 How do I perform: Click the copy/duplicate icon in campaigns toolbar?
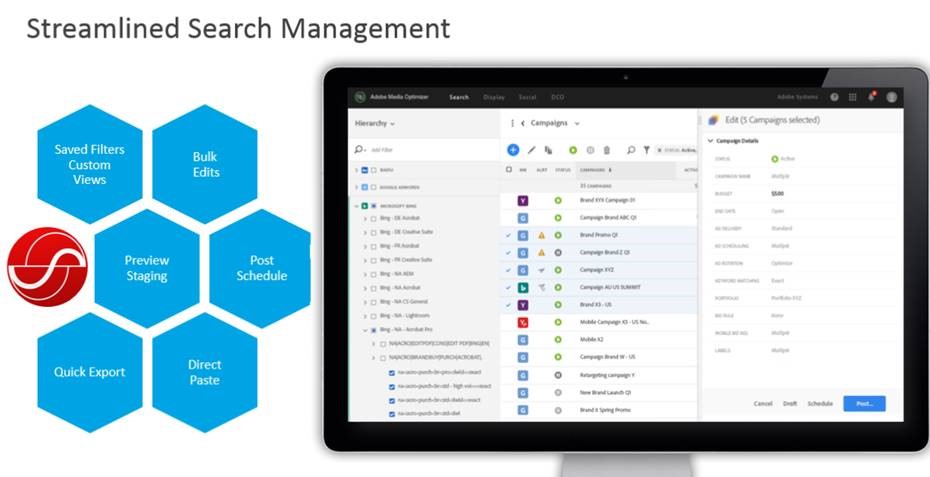(549, 150)
